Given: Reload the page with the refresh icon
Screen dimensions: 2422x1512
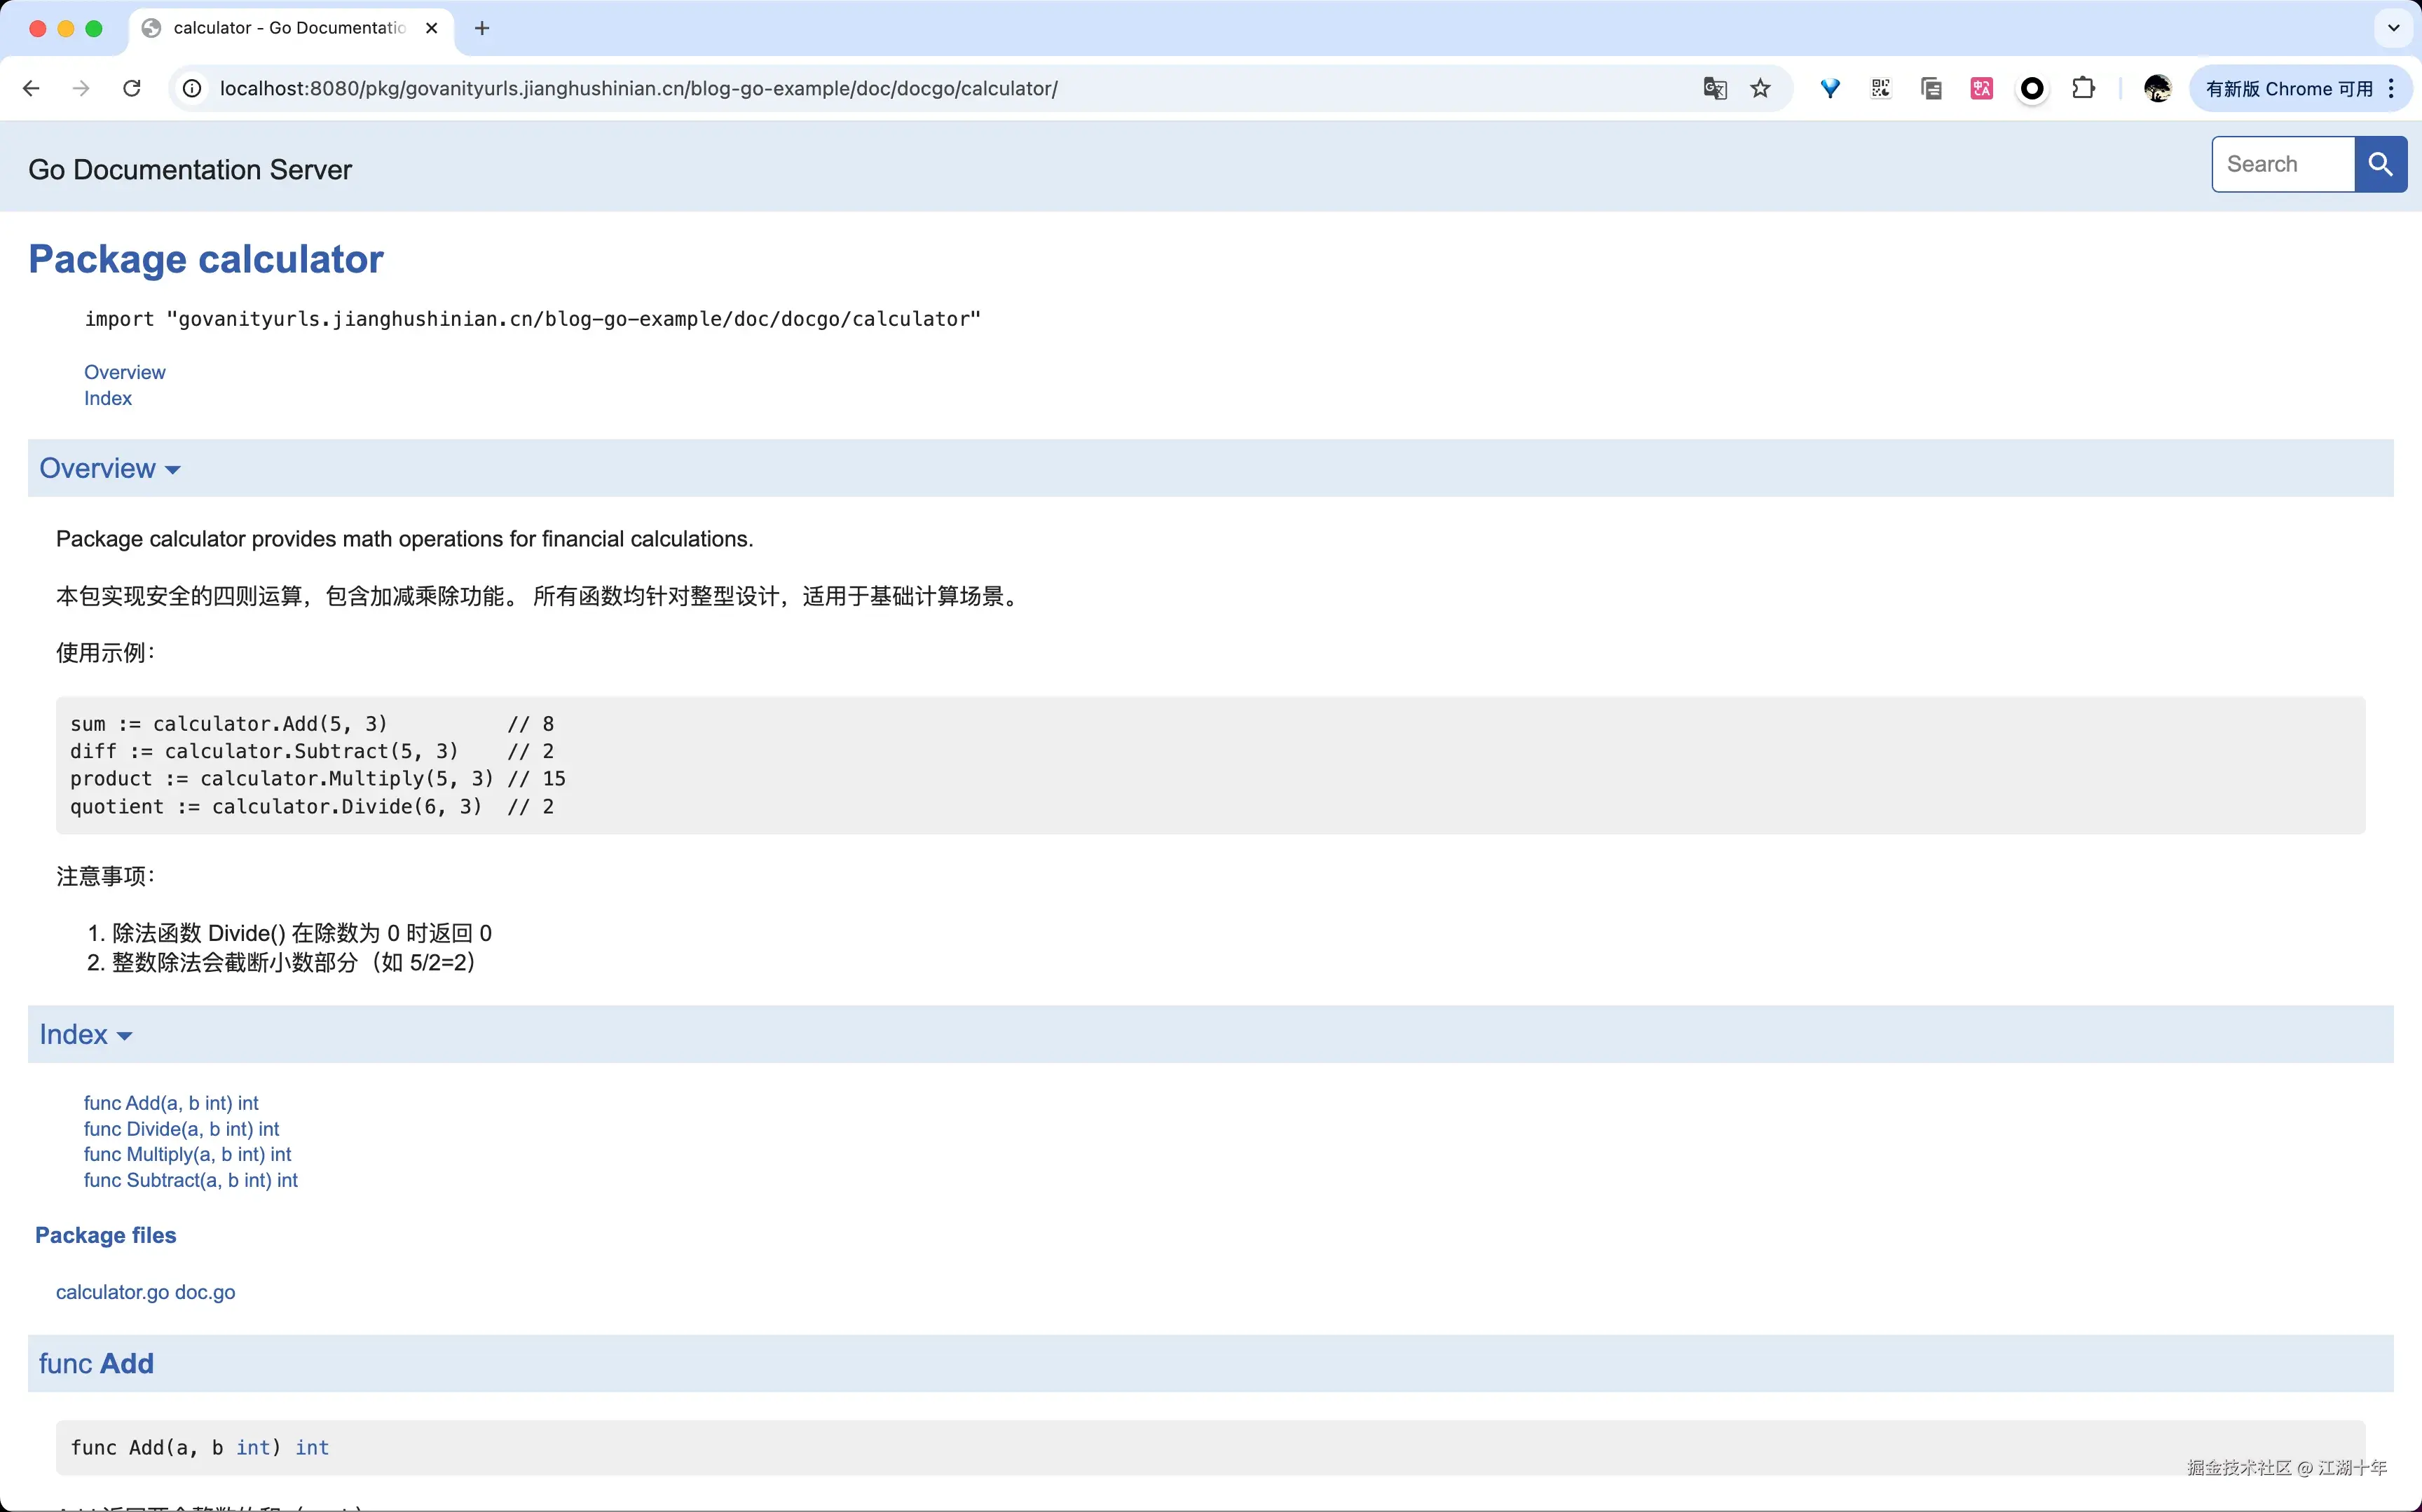Looking at the screenshot, I should click(x=131, y=88).
